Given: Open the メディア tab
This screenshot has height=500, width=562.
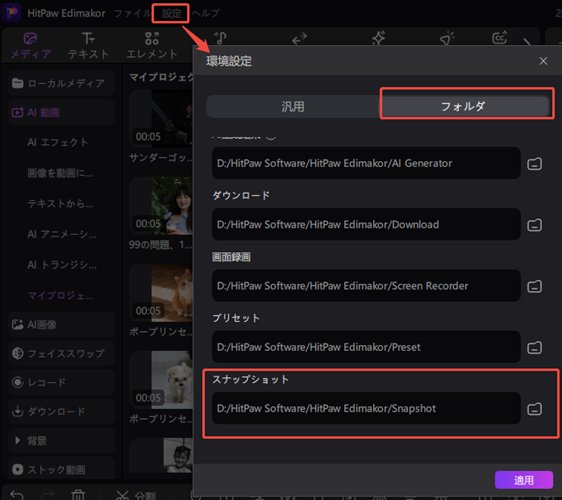Looking at the screenshot, I should click(x=30, y=46).
